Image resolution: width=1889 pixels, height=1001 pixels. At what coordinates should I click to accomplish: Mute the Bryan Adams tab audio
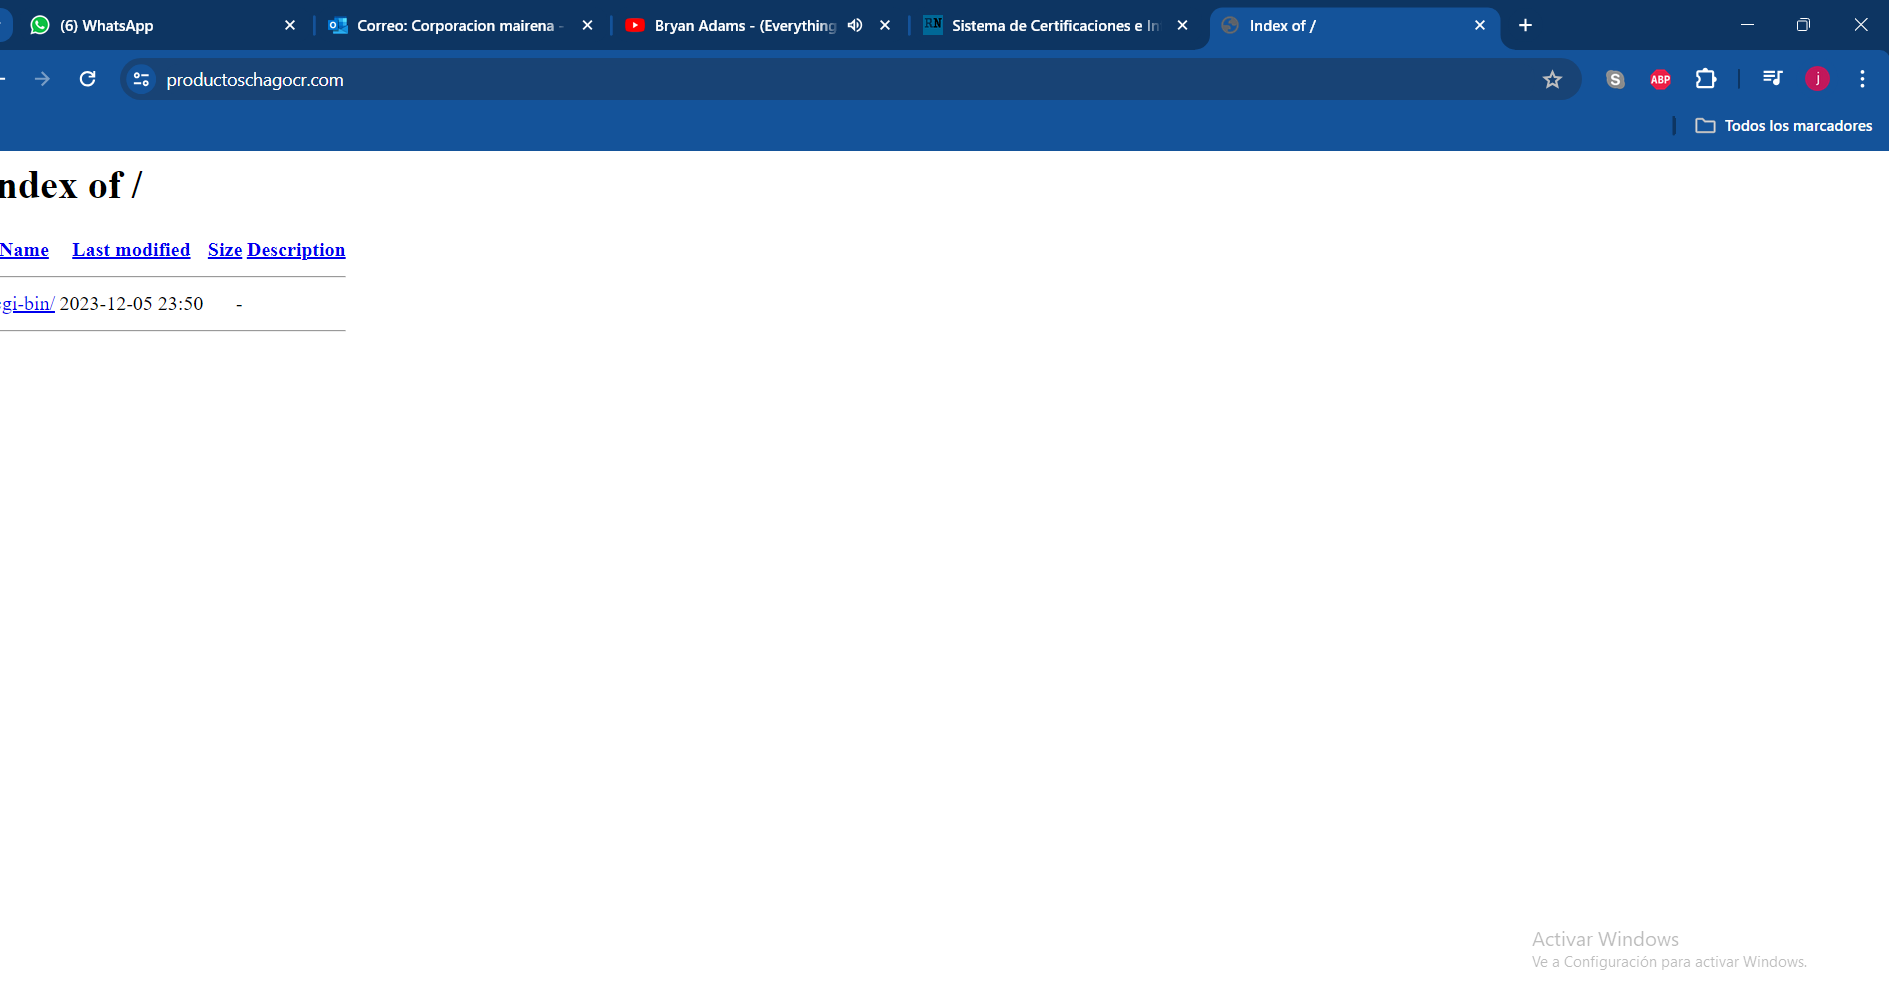[x=855, y=26]
